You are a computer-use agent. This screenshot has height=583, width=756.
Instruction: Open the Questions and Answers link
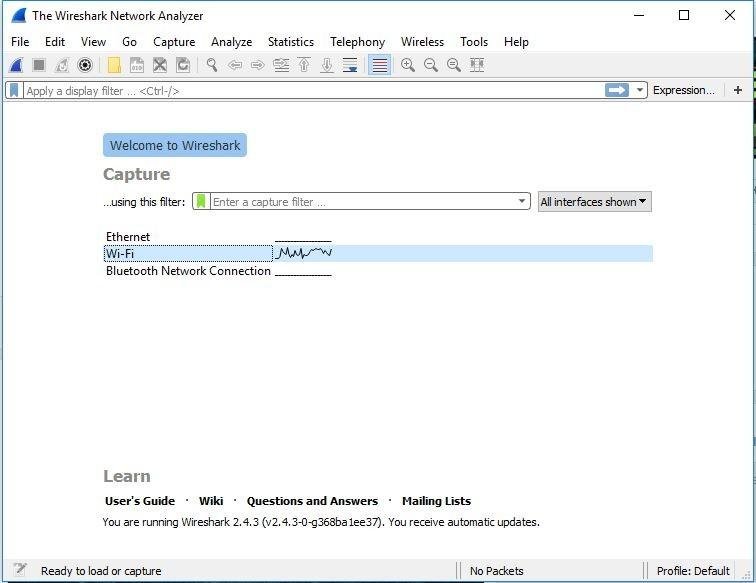312,501
